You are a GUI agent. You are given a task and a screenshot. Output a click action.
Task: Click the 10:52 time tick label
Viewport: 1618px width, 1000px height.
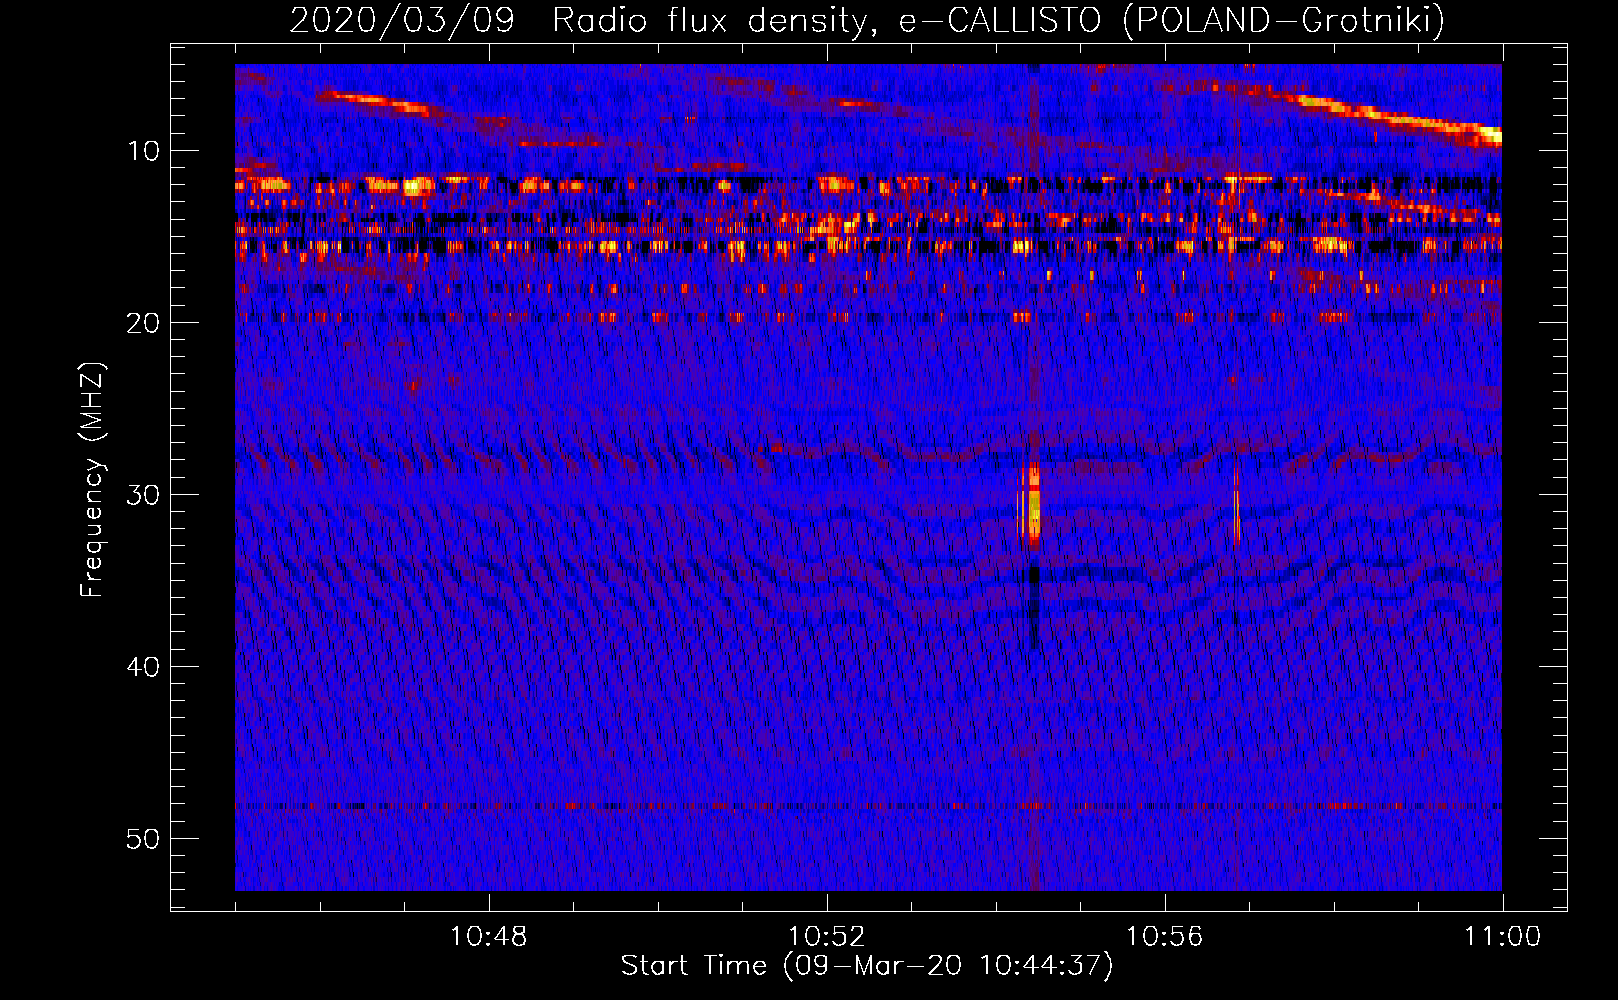(x=826, y=937)
